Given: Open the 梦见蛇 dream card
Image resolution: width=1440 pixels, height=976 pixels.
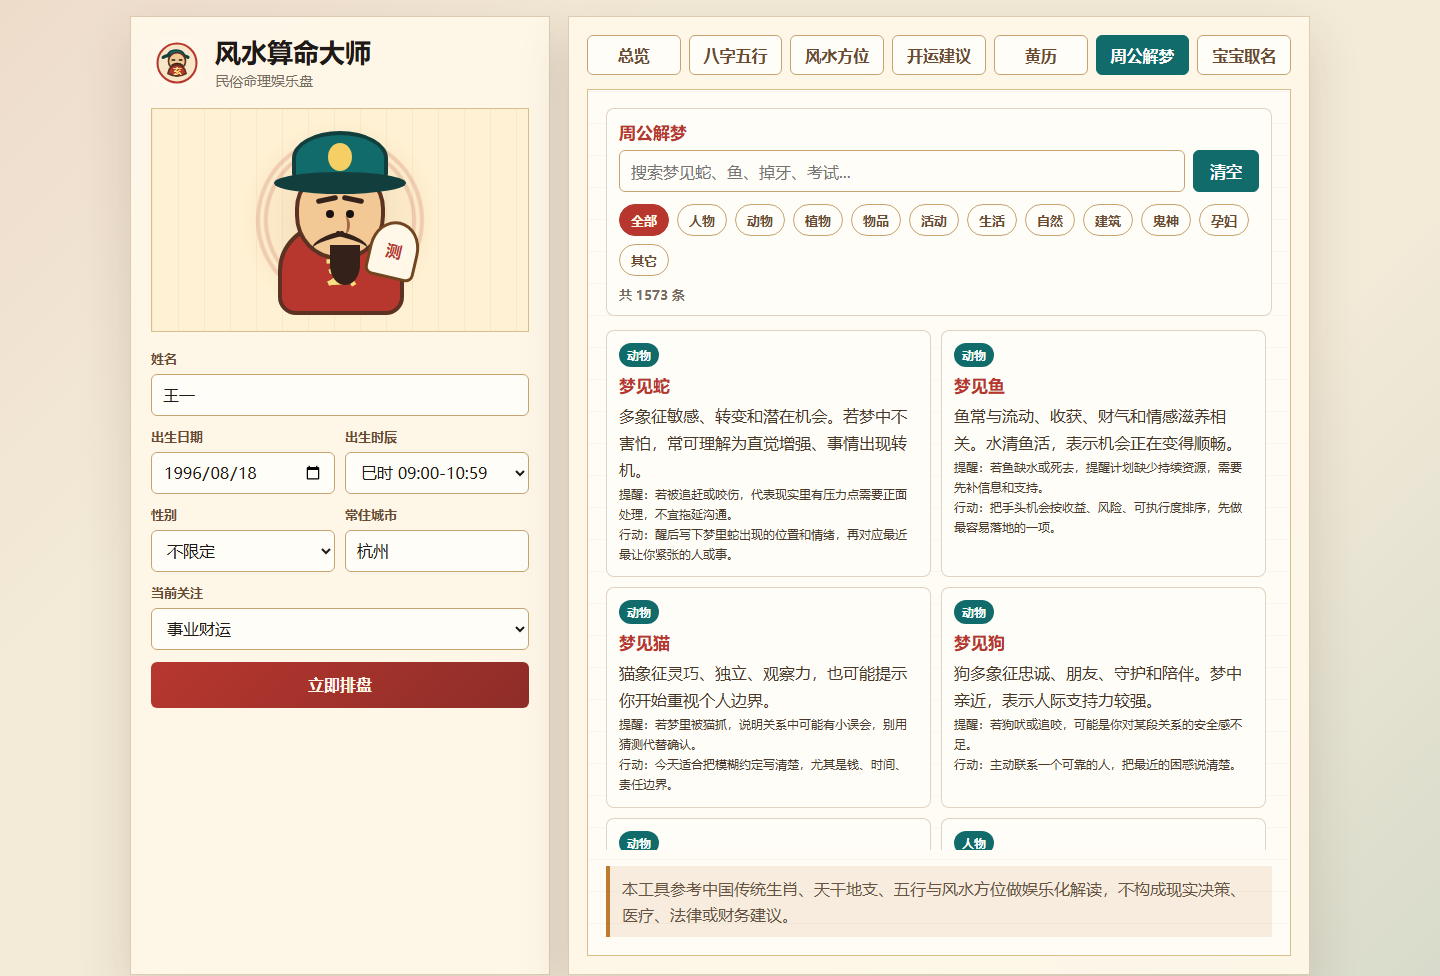Looking at the screenshot, I should pos(768,453).
